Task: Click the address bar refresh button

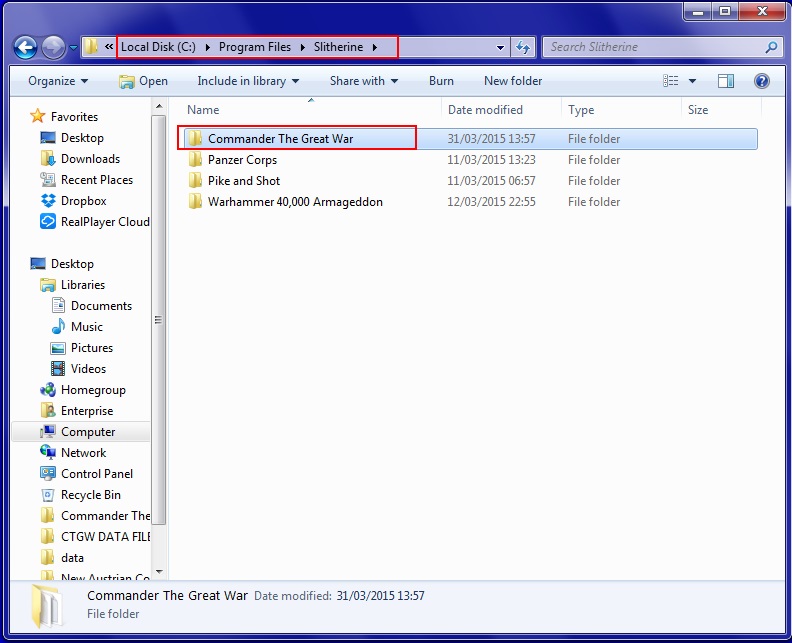Action: coord(523,47)
